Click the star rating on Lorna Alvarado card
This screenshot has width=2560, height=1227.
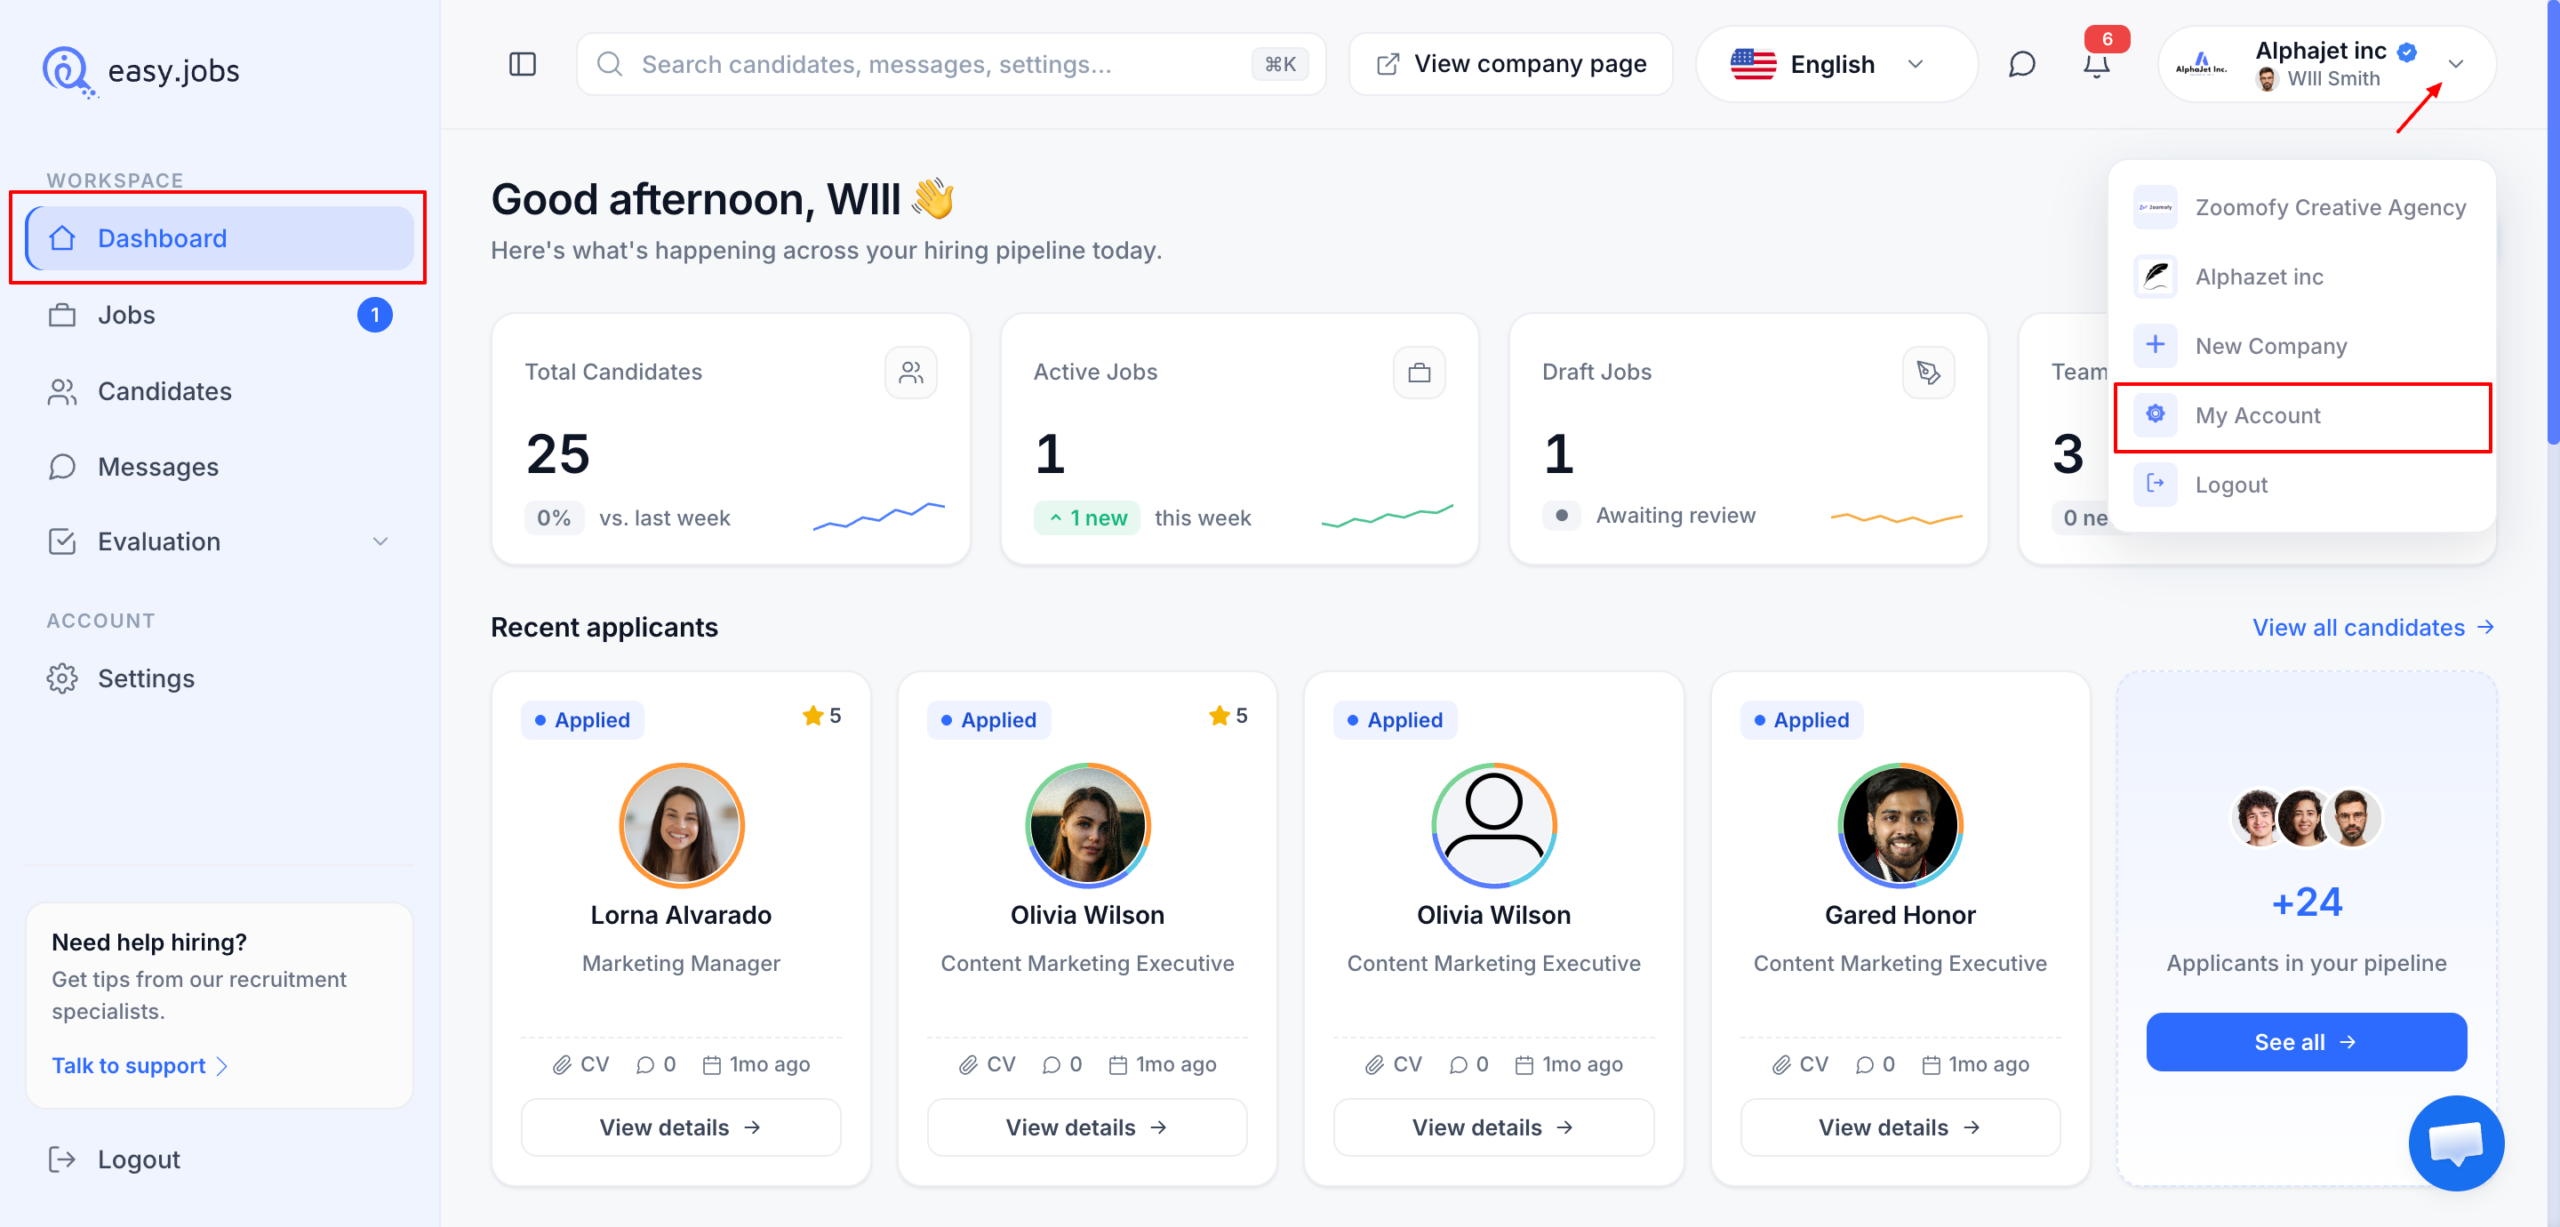(822, 716)
